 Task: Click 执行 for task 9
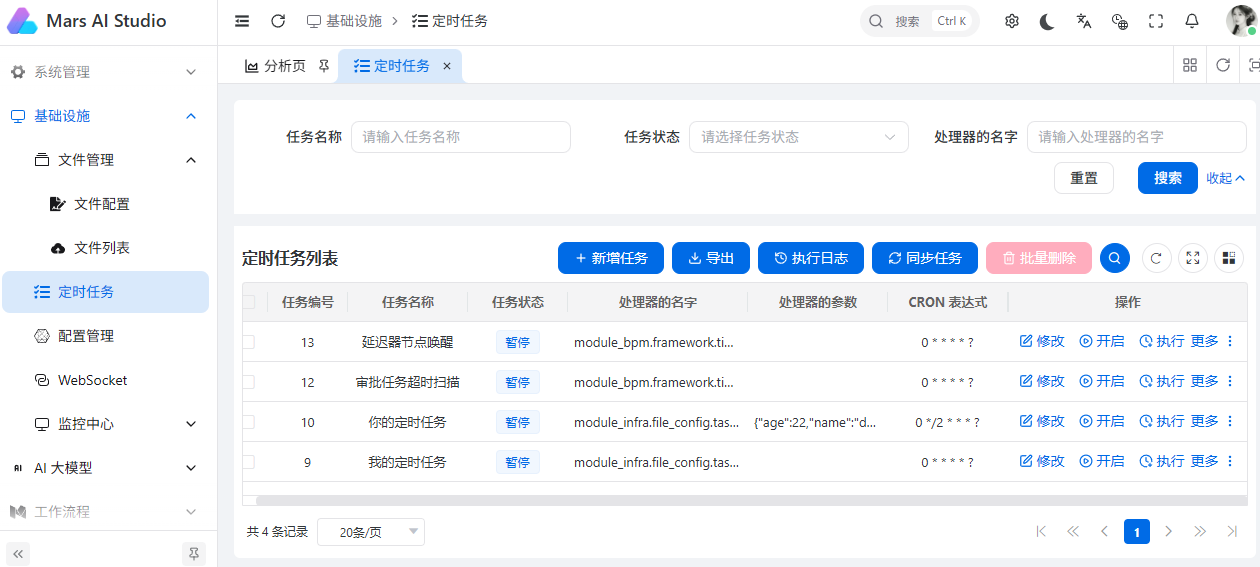point(1162,461)
